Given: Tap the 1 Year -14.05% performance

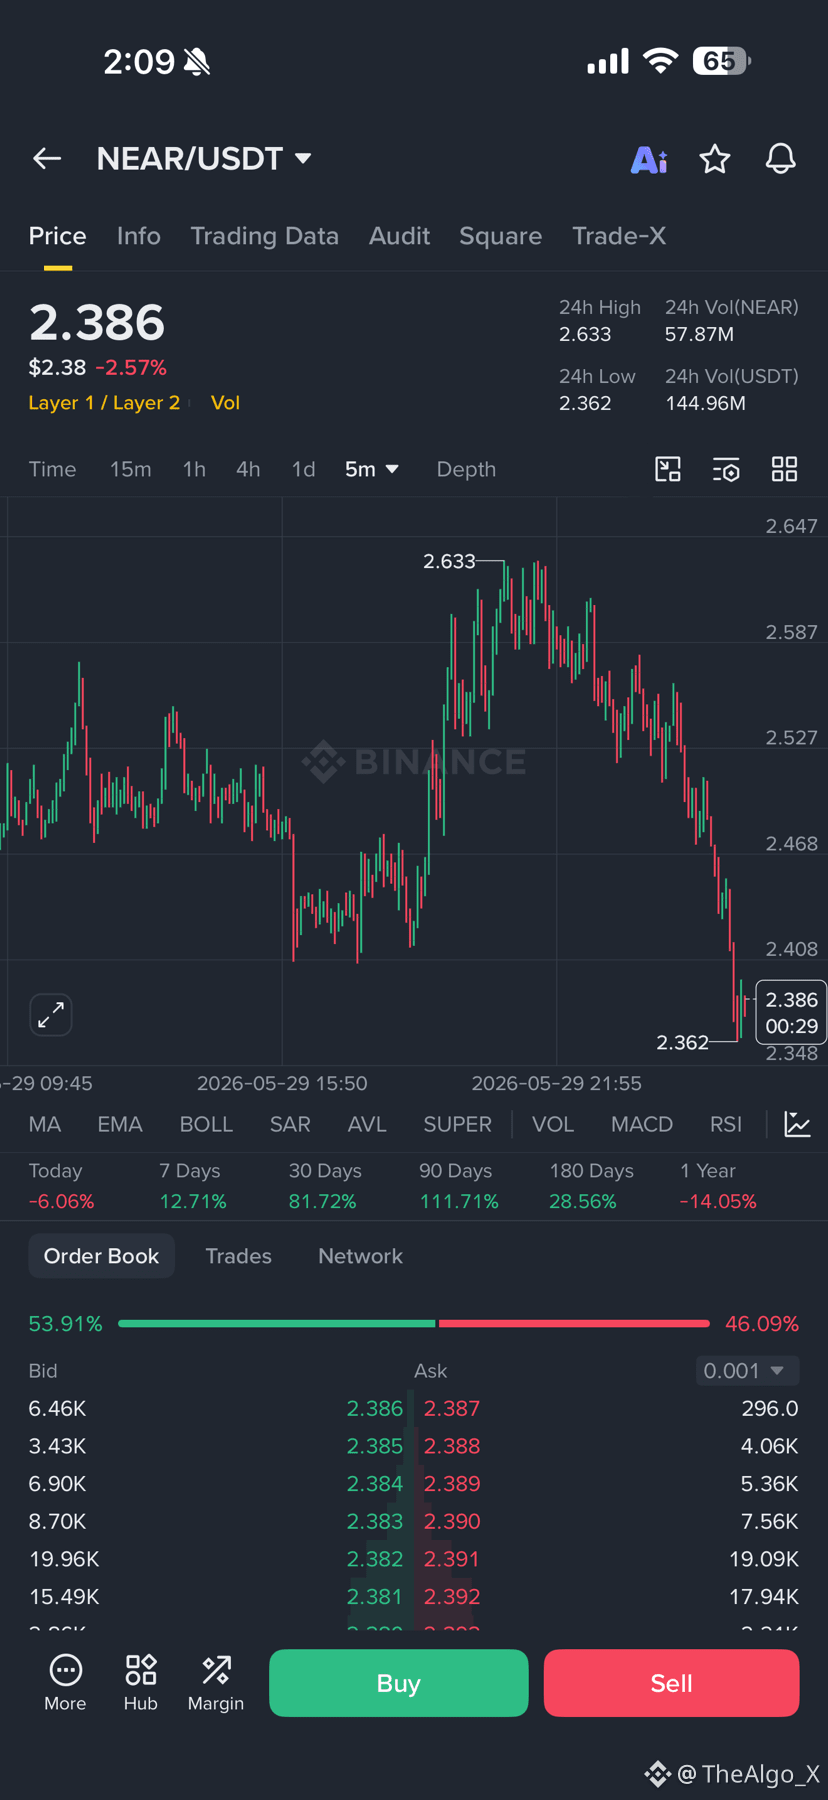Looking at the screenshot, I should coord(718,1186).
